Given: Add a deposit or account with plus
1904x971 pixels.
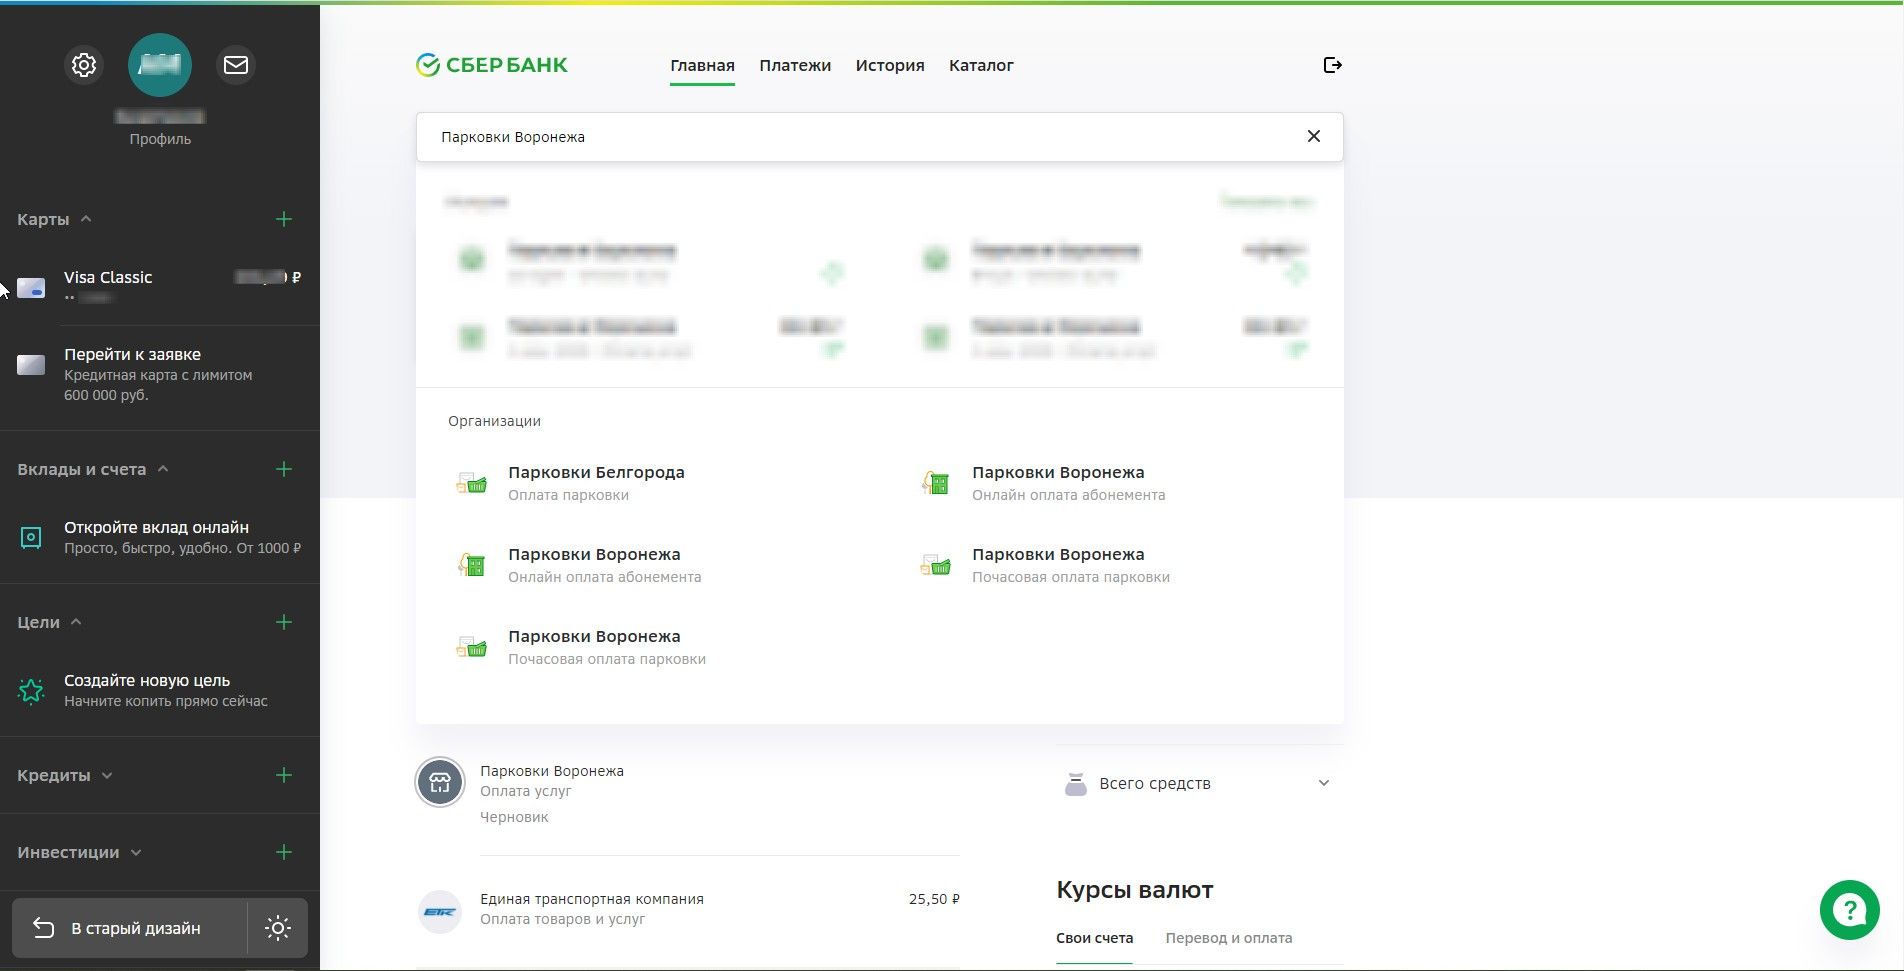Looking at the screenshot, I should point(284,469).
